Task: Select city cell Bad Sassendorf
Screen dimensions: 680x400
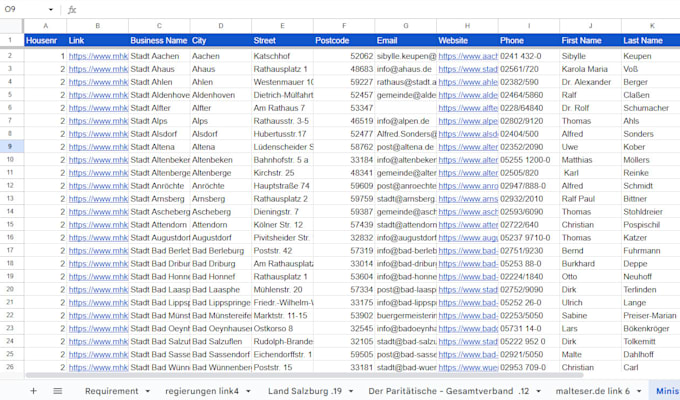Action: (221, 354)
